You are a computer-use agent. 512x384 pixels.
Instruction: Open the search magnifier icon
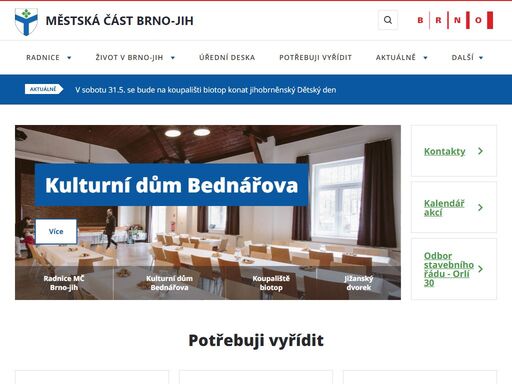click(388, 20)
